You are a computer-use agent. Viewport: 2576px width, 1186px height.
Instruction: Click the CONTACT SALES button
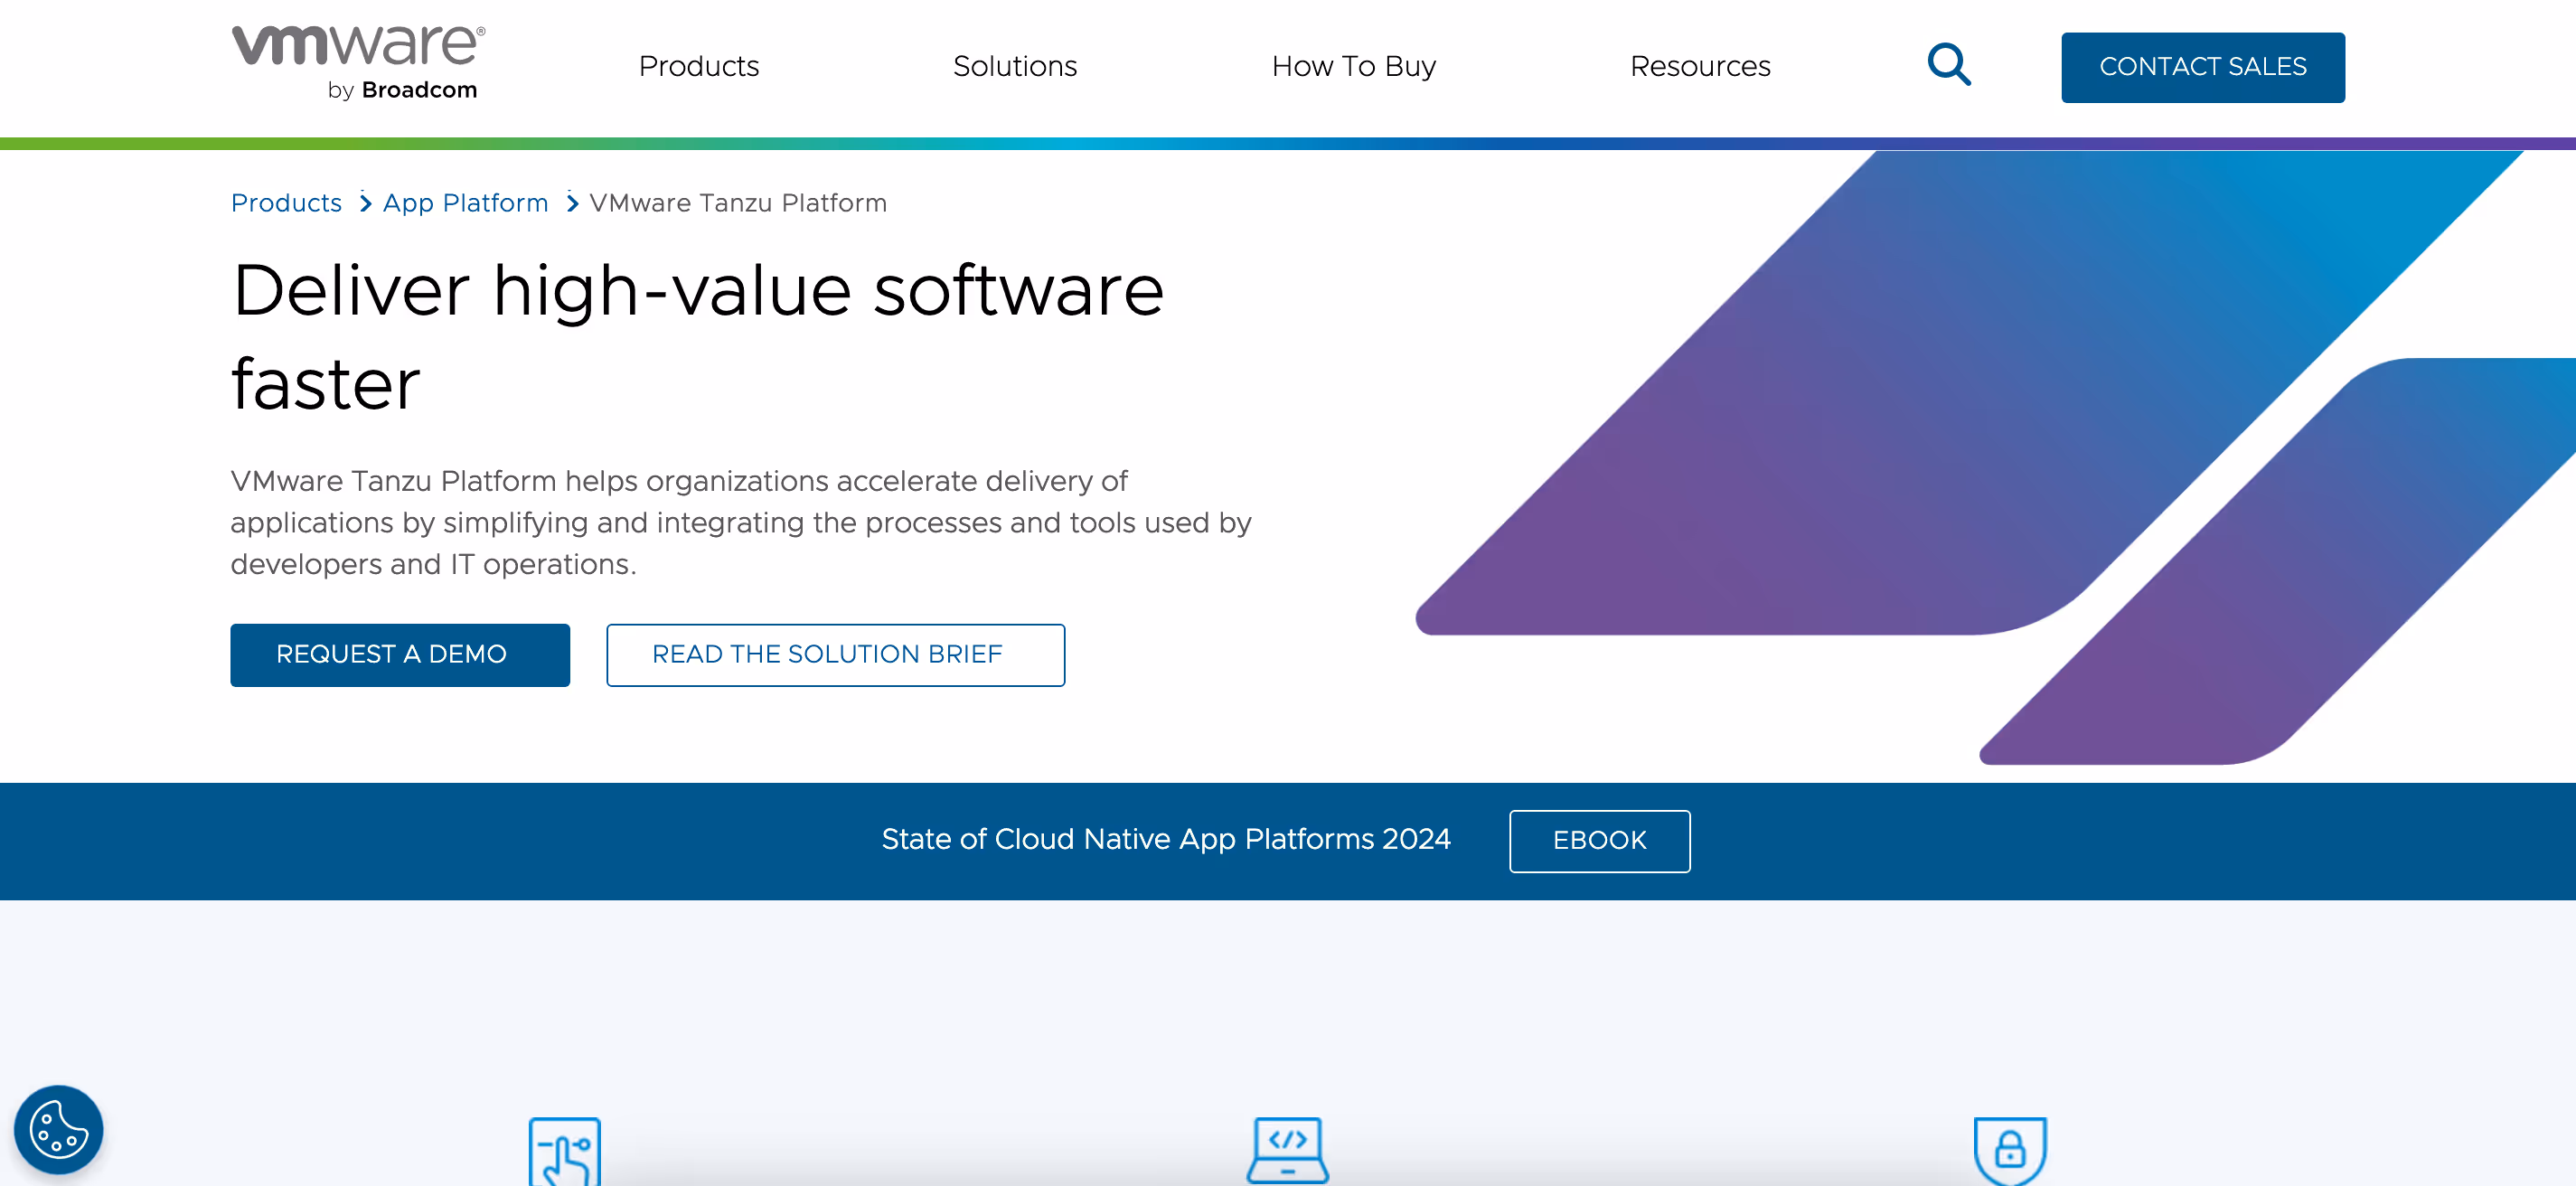click(x=2202, y=66)
